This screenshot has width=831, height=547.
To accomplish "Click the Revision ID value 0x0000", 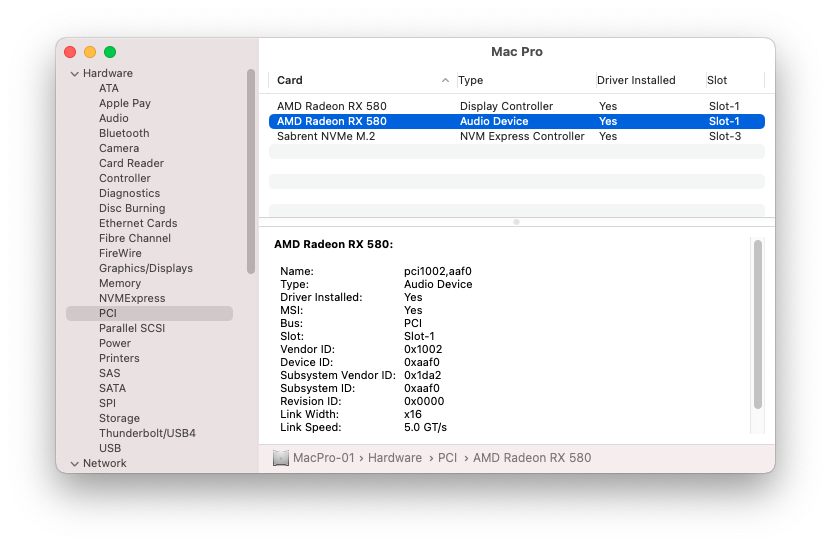I will tap(424, 401).
